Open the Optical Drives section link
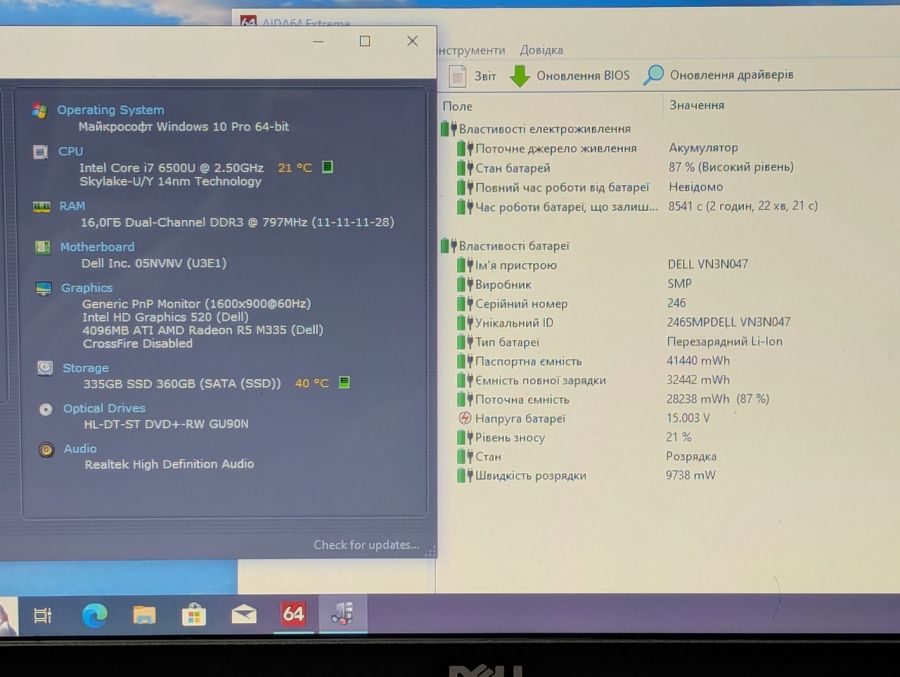Screen dimensions: 900x677 point(104,408)
